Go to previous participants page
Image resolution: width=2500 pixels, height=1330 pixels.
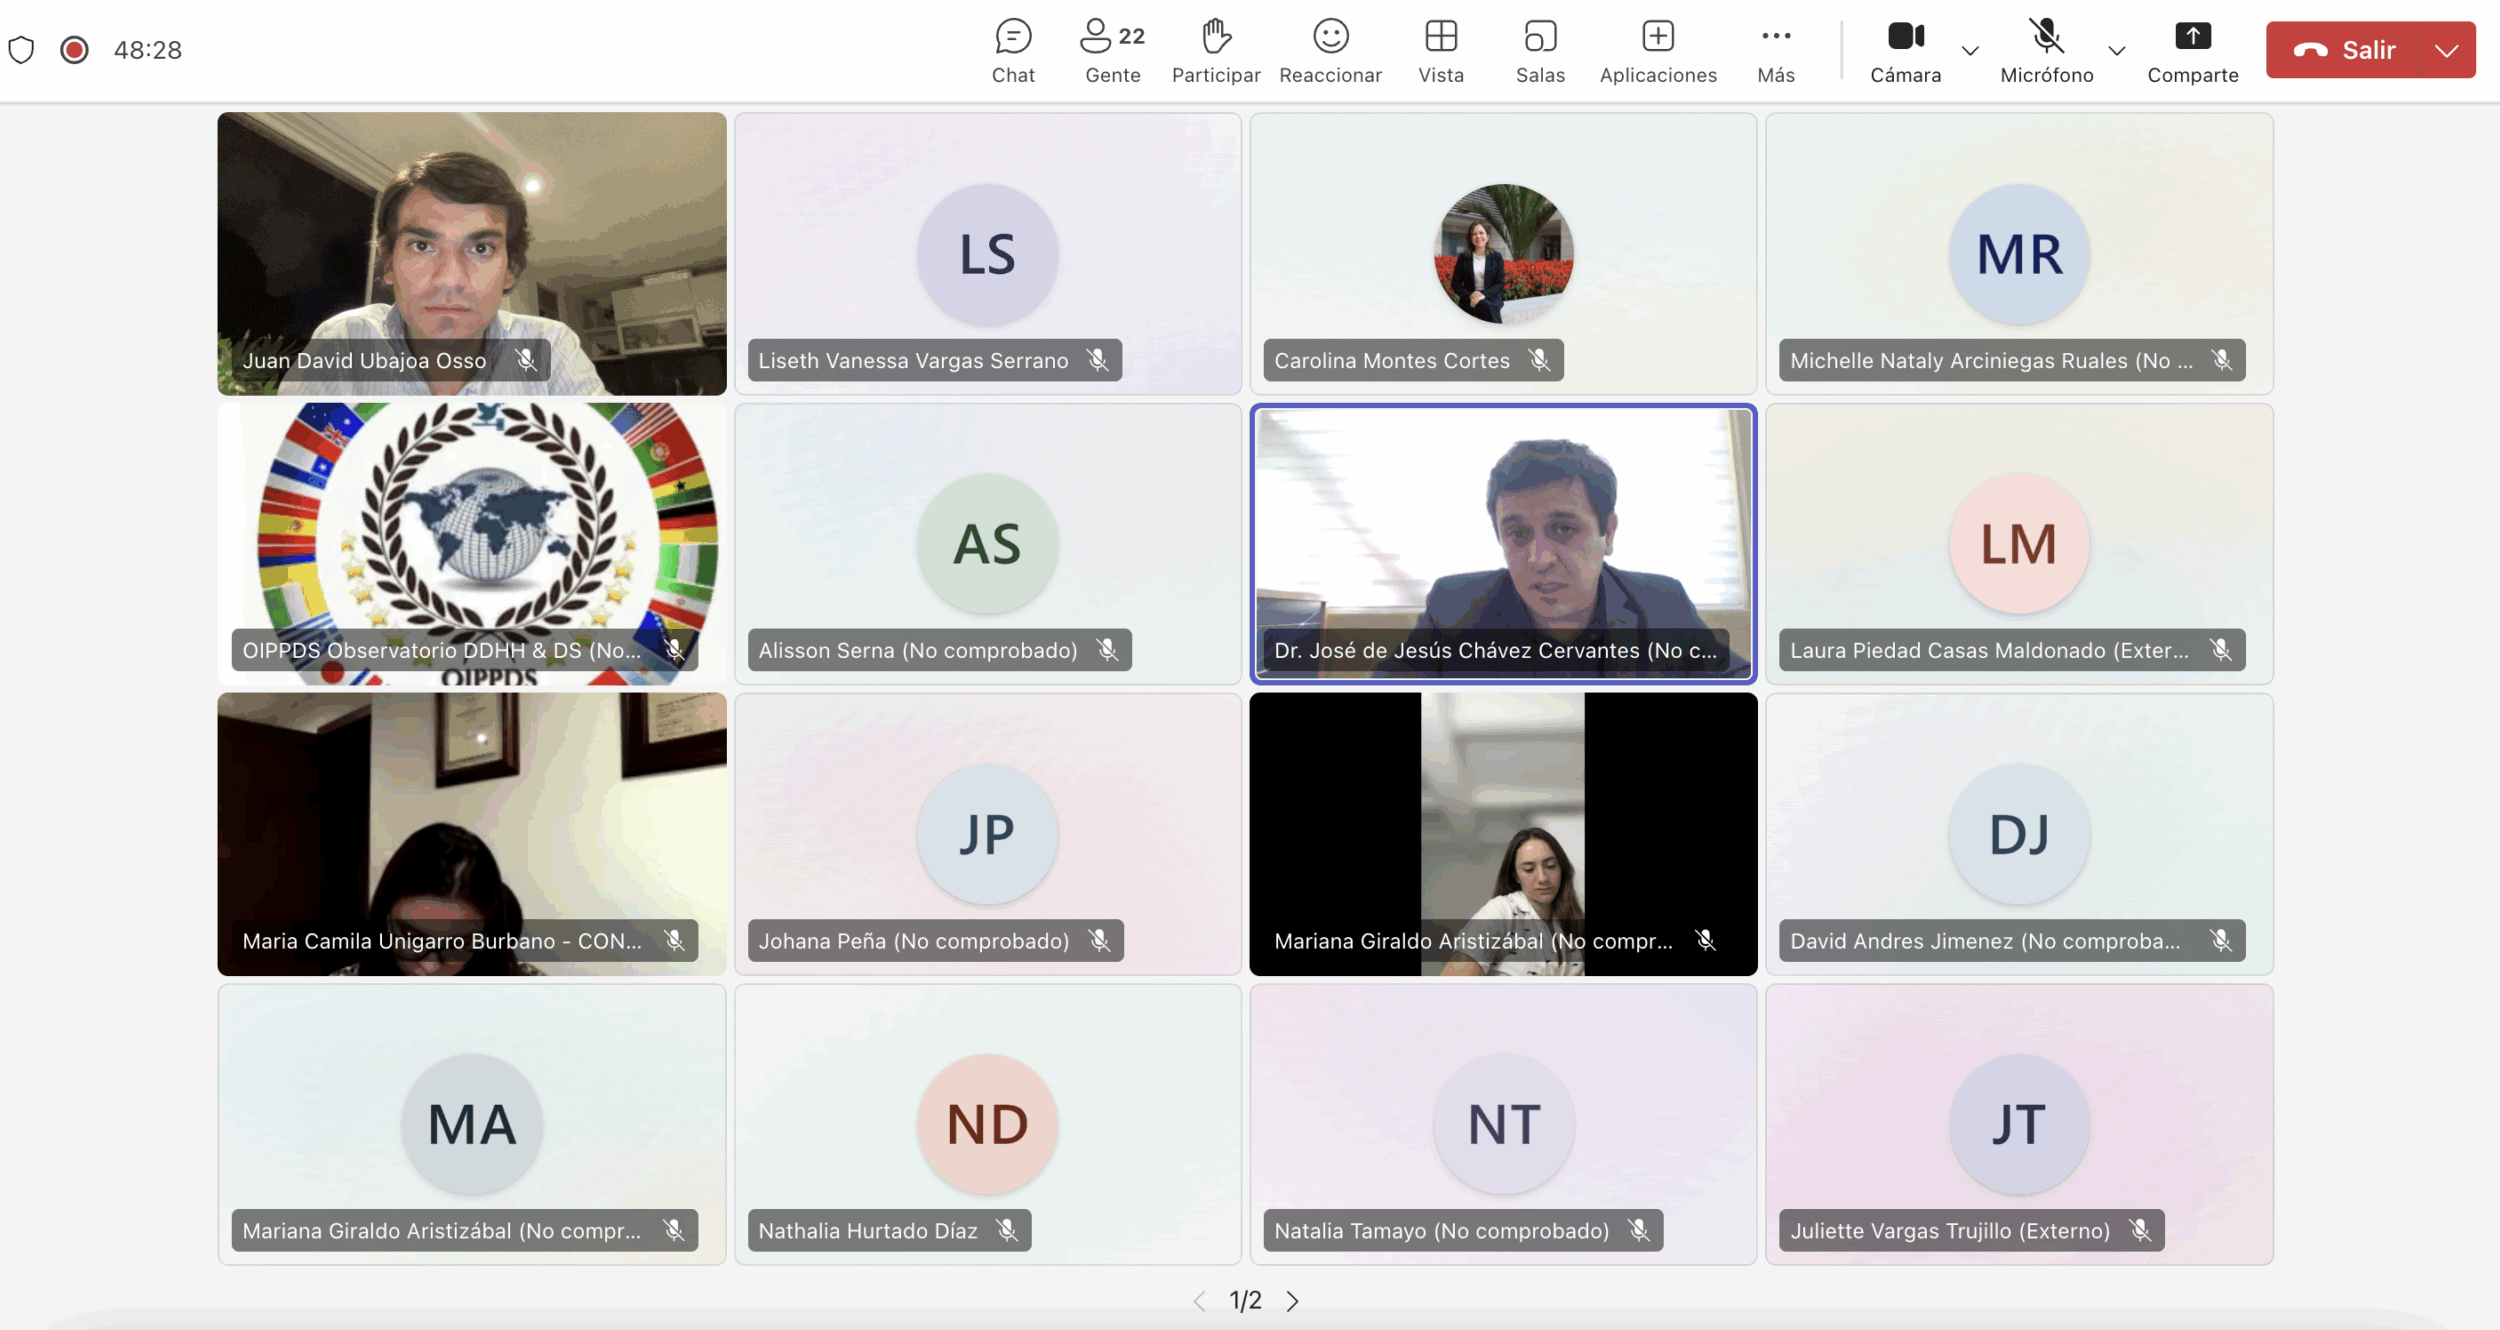tap(1199, 1301)
